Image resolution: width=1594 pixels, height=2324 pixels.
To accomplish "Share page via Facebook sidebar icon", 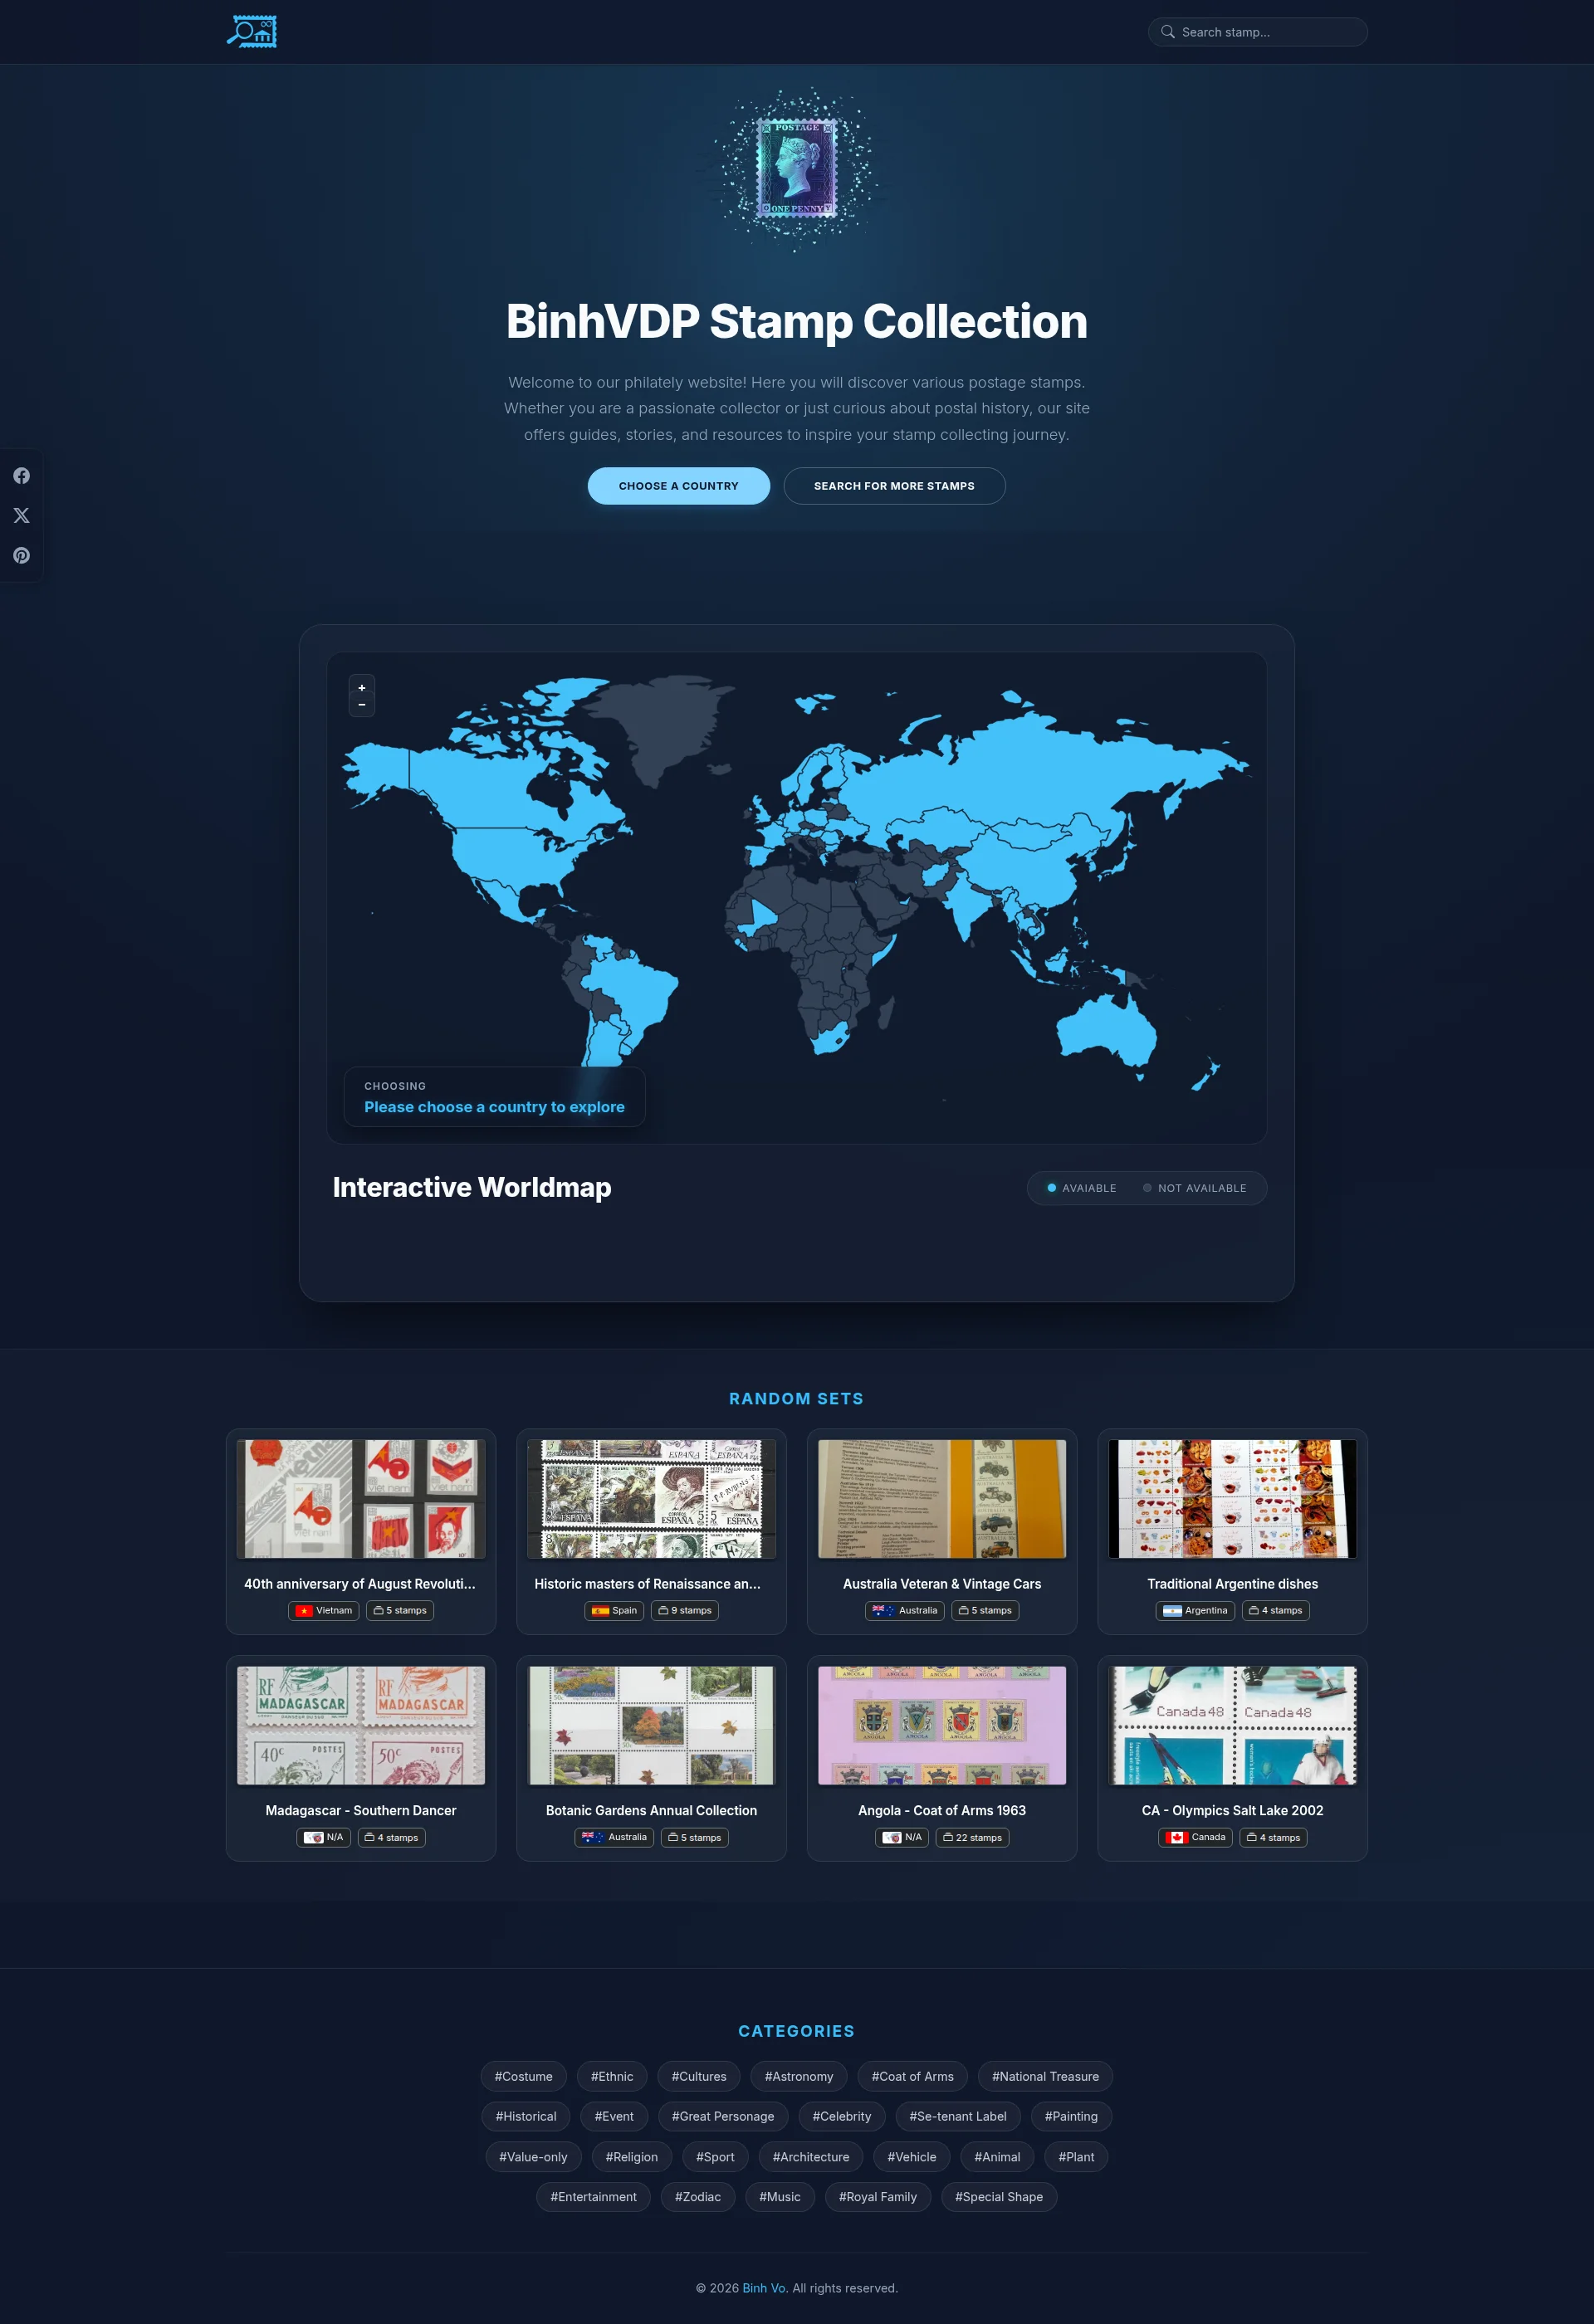I will click(21, 476).
